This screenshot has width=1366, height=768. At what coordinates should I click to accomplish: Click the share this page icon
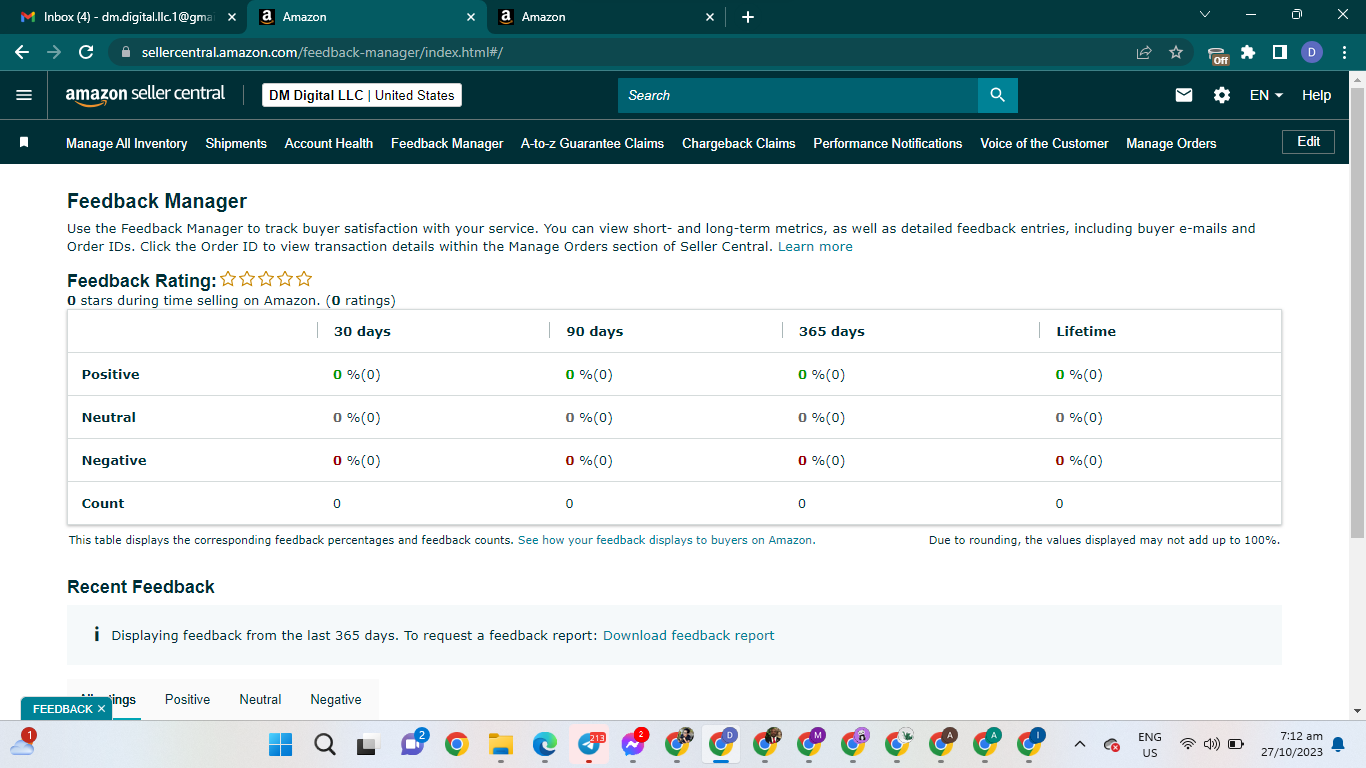click(x=1144, y=52)
